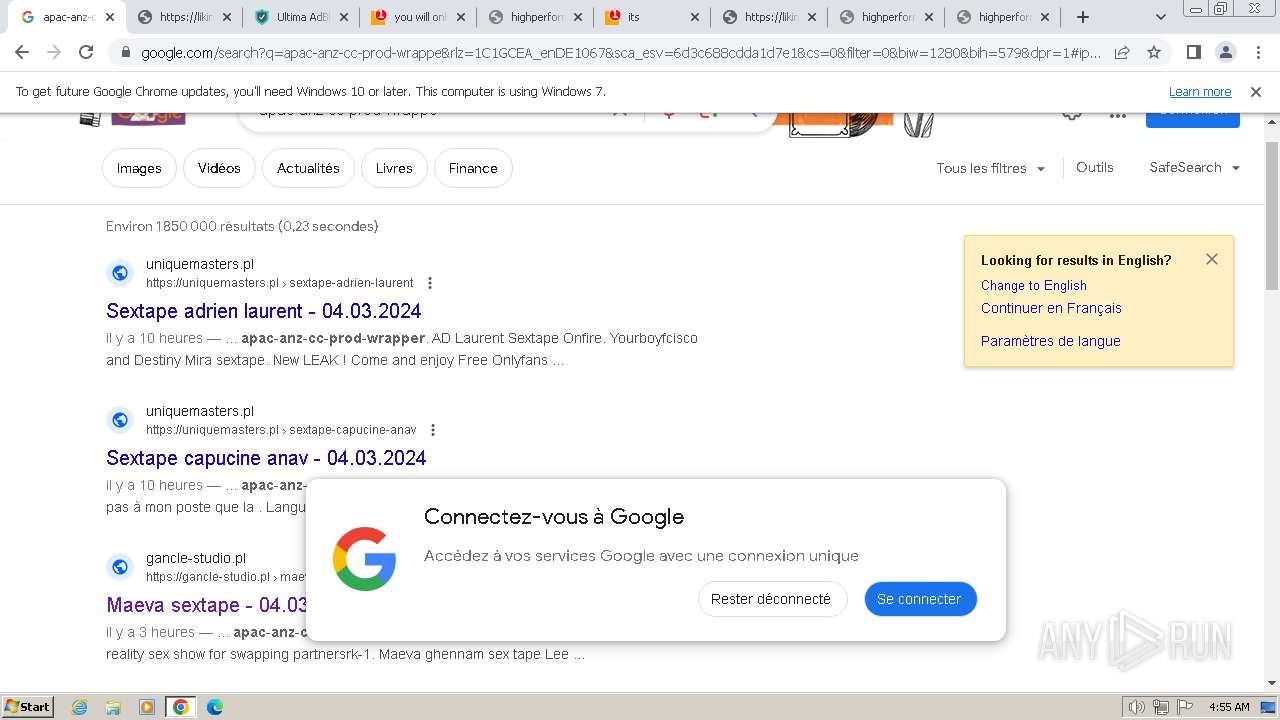Open the Action Center flag icon

1185,707
